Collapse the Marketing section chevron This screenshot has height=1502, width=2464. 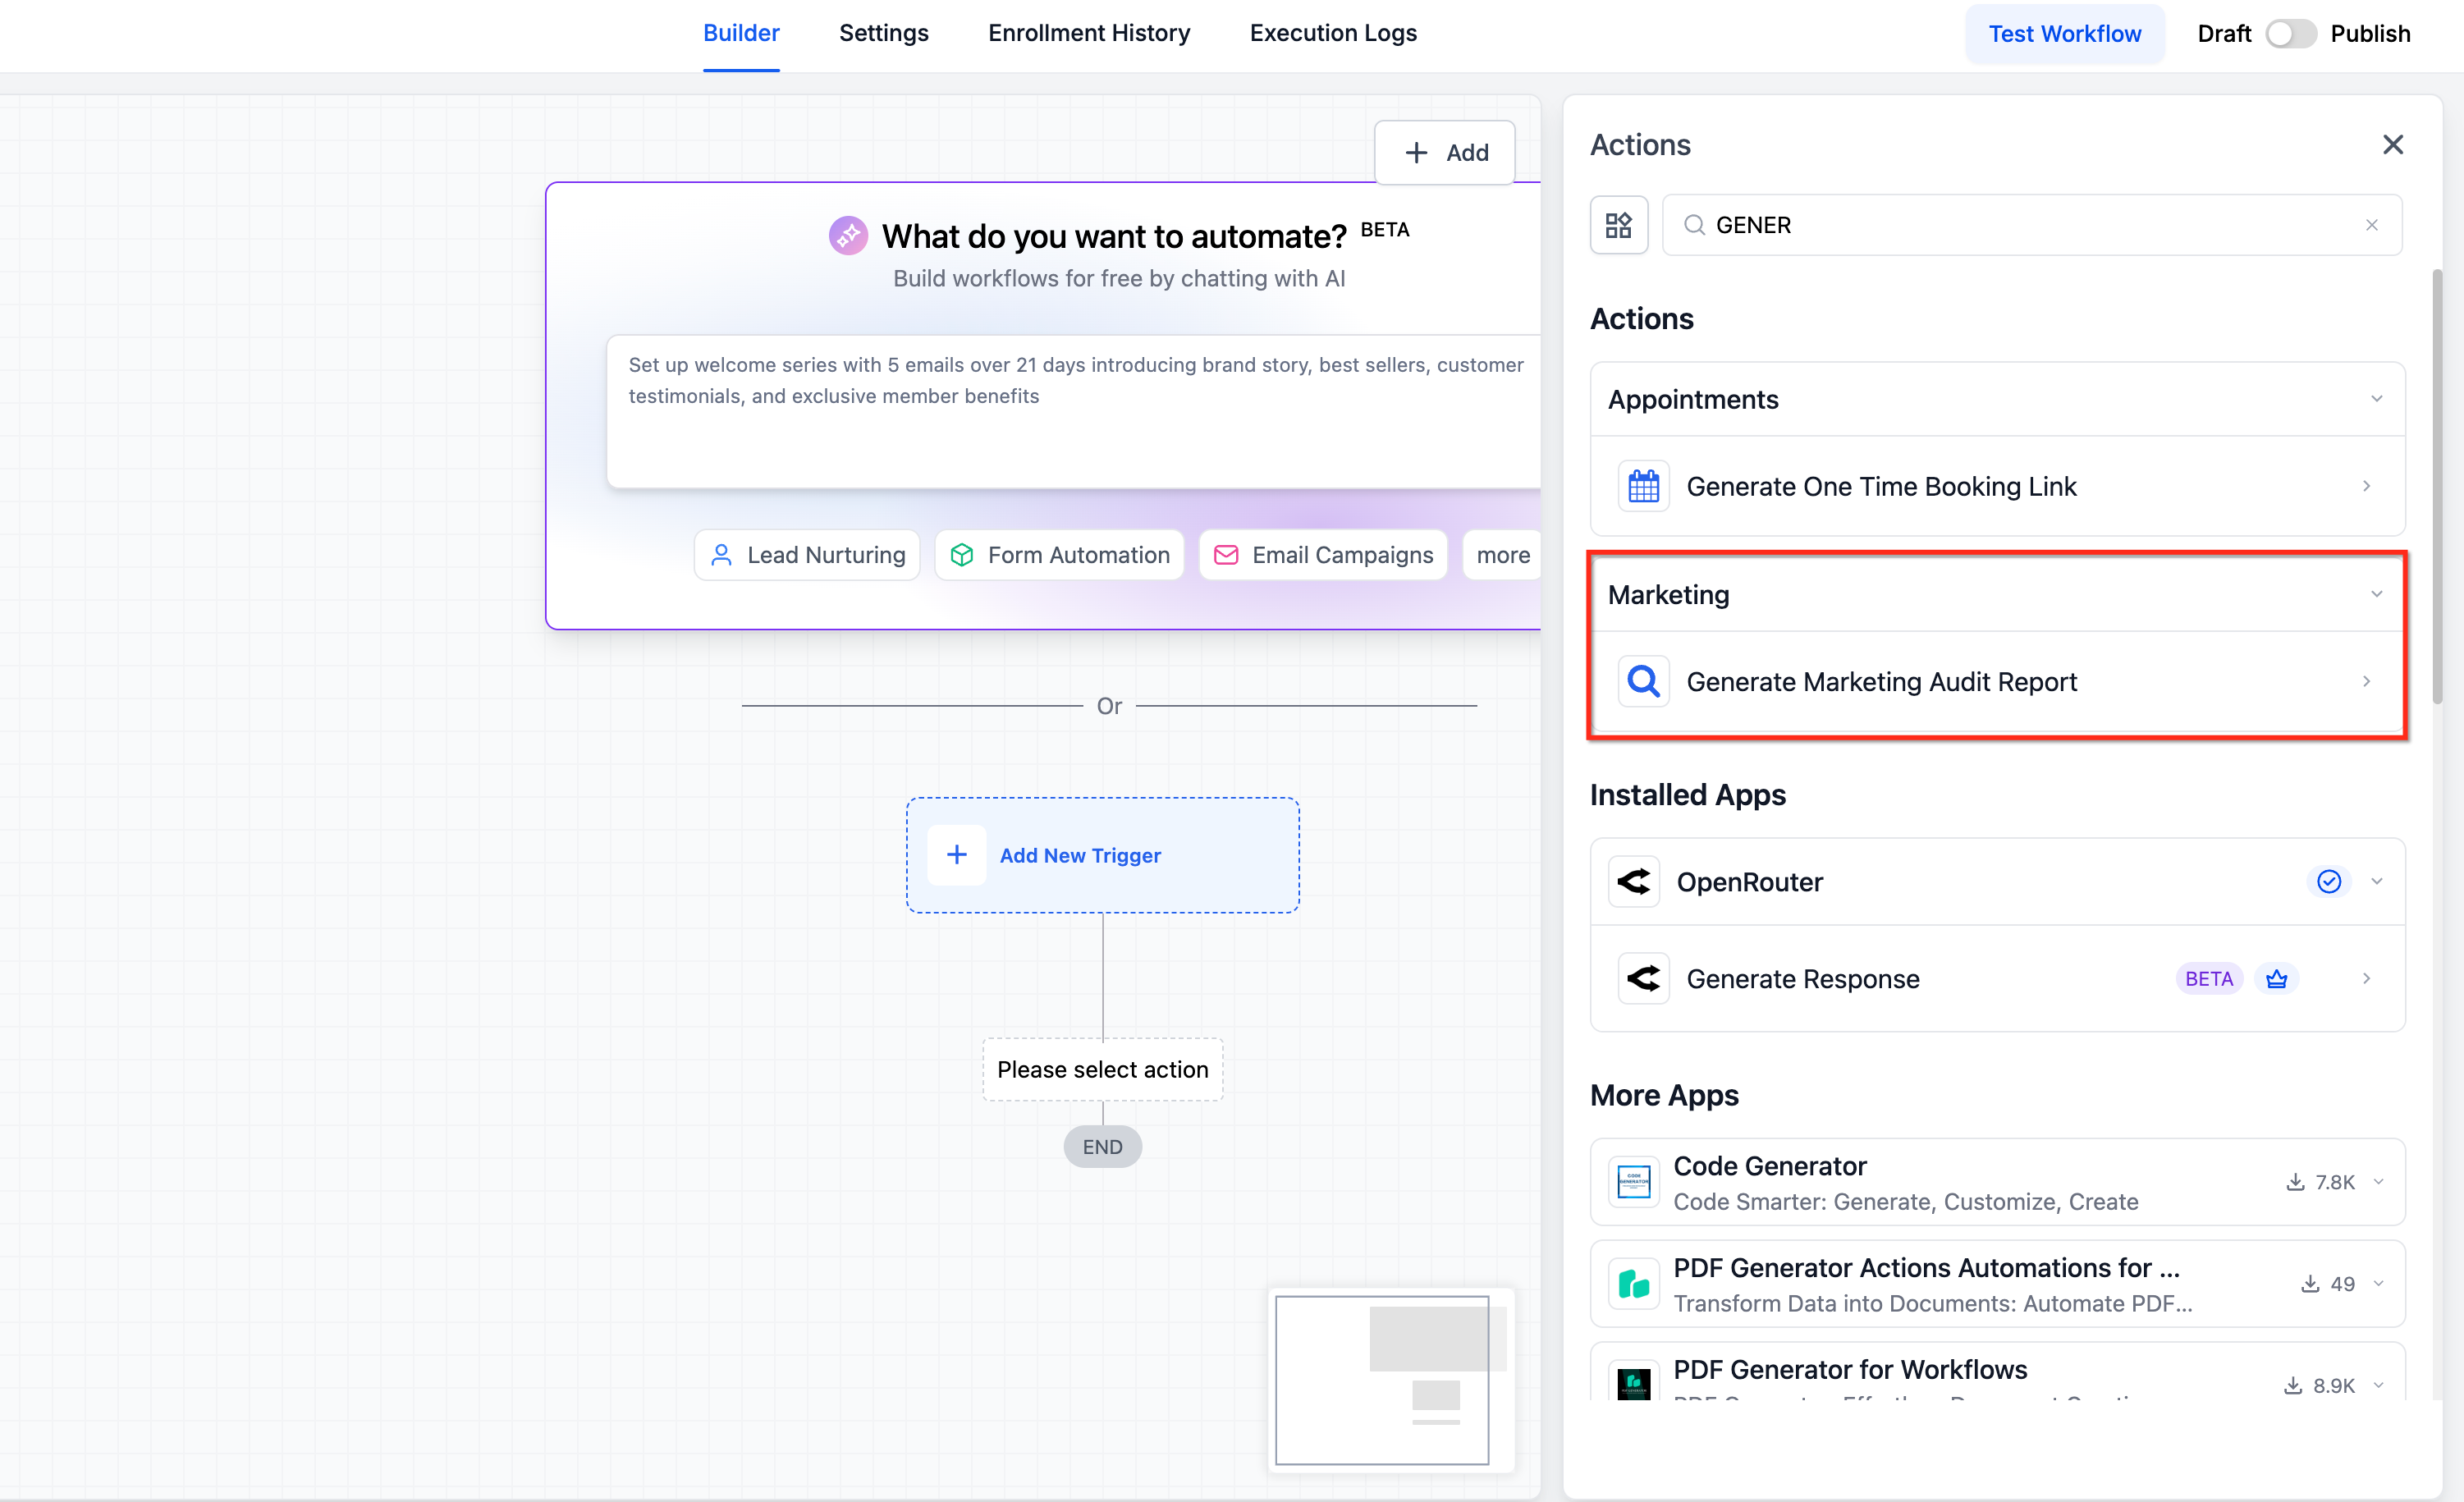point(2376,594)
